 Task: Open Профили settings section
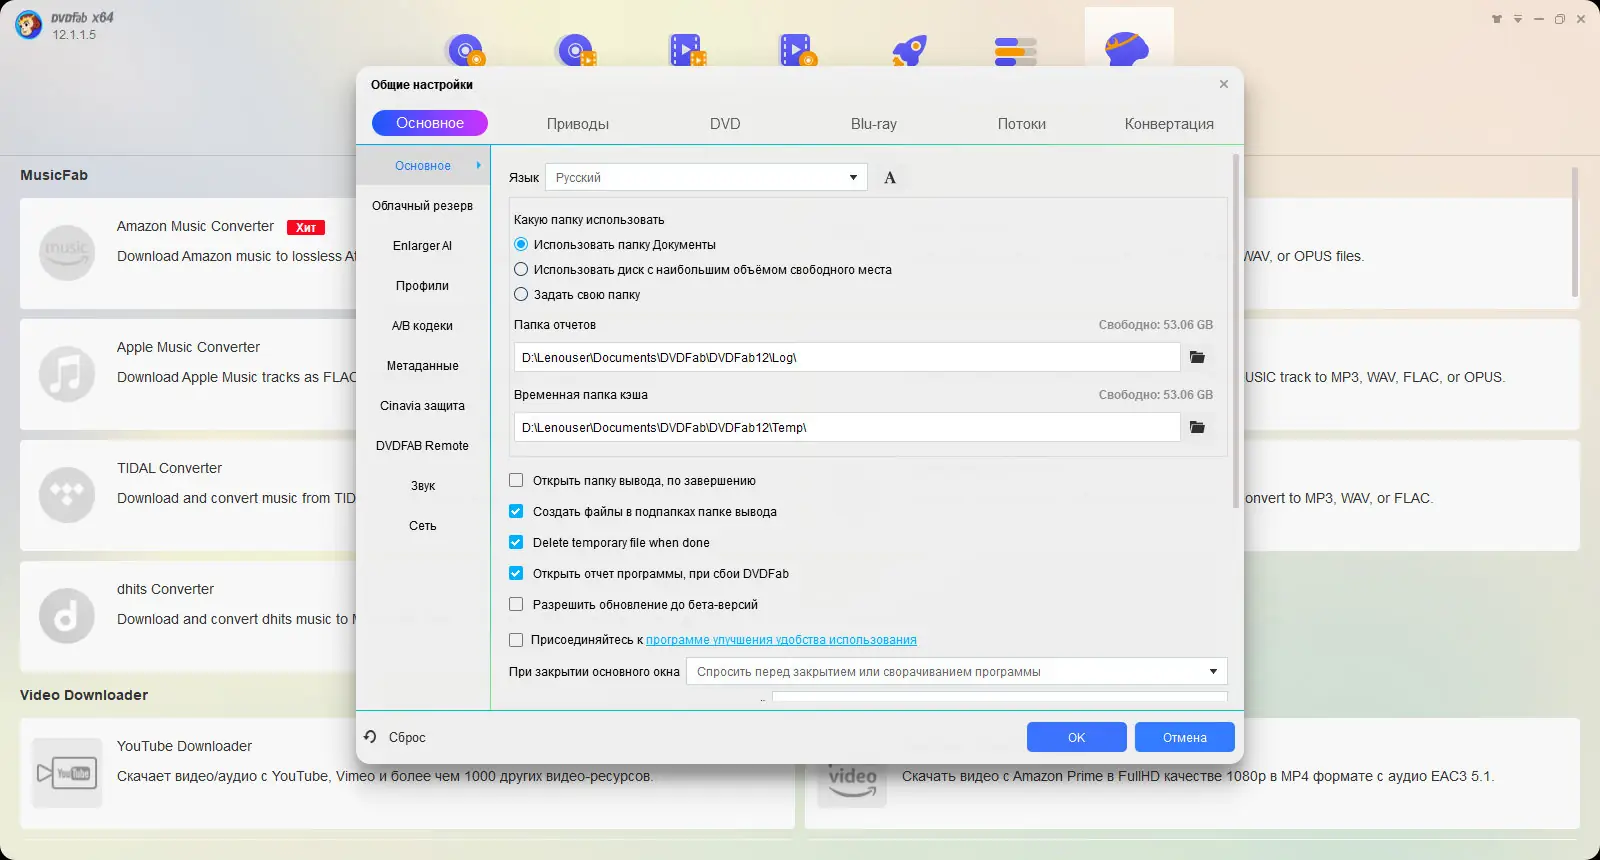pos(423,285)
